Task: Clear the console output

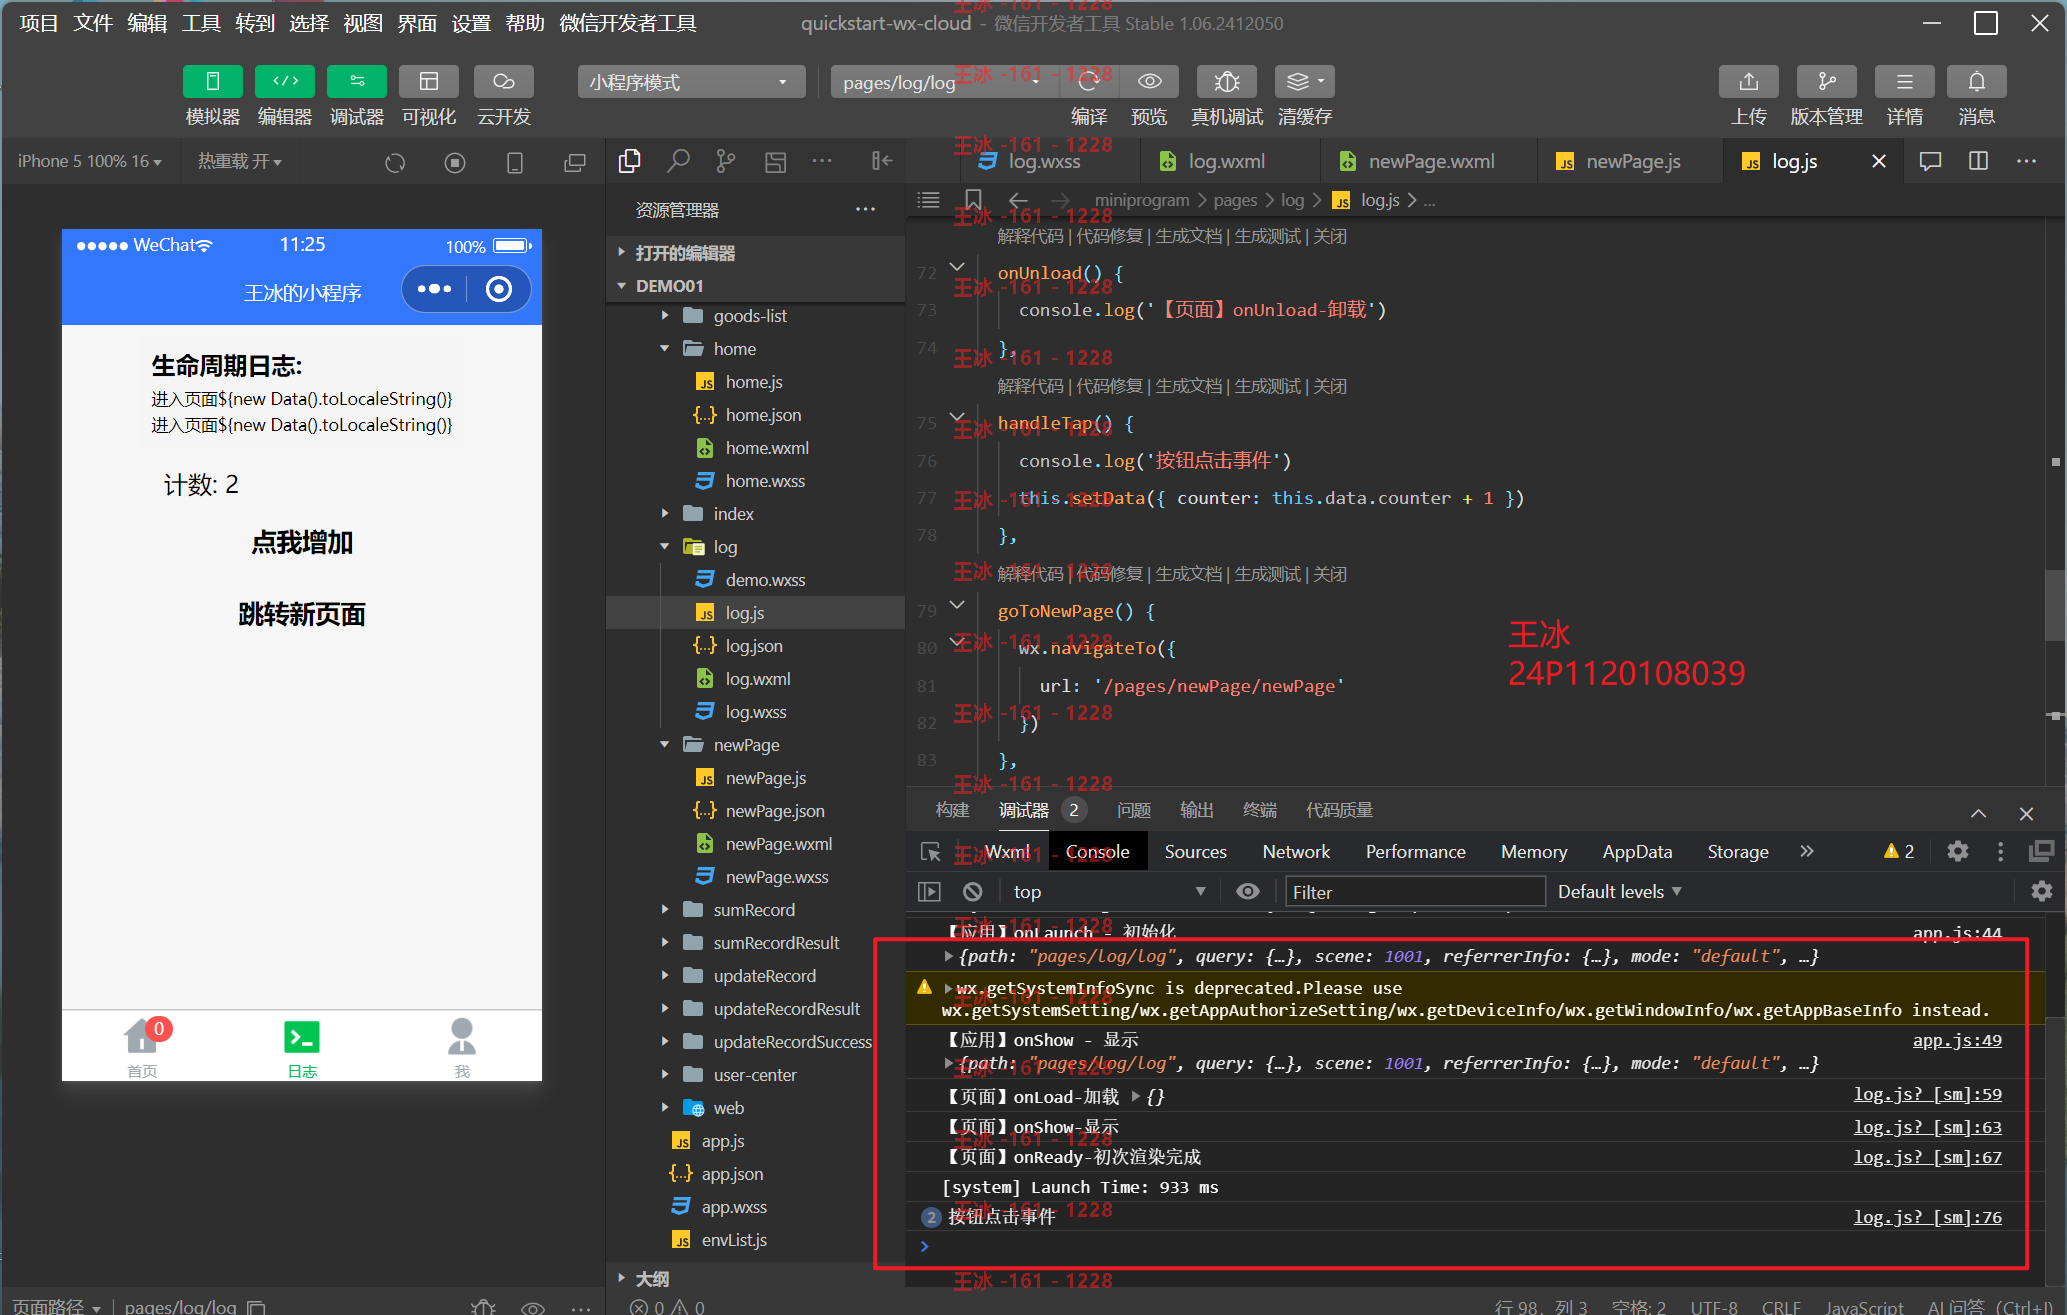Action: (x=973, y=892)
